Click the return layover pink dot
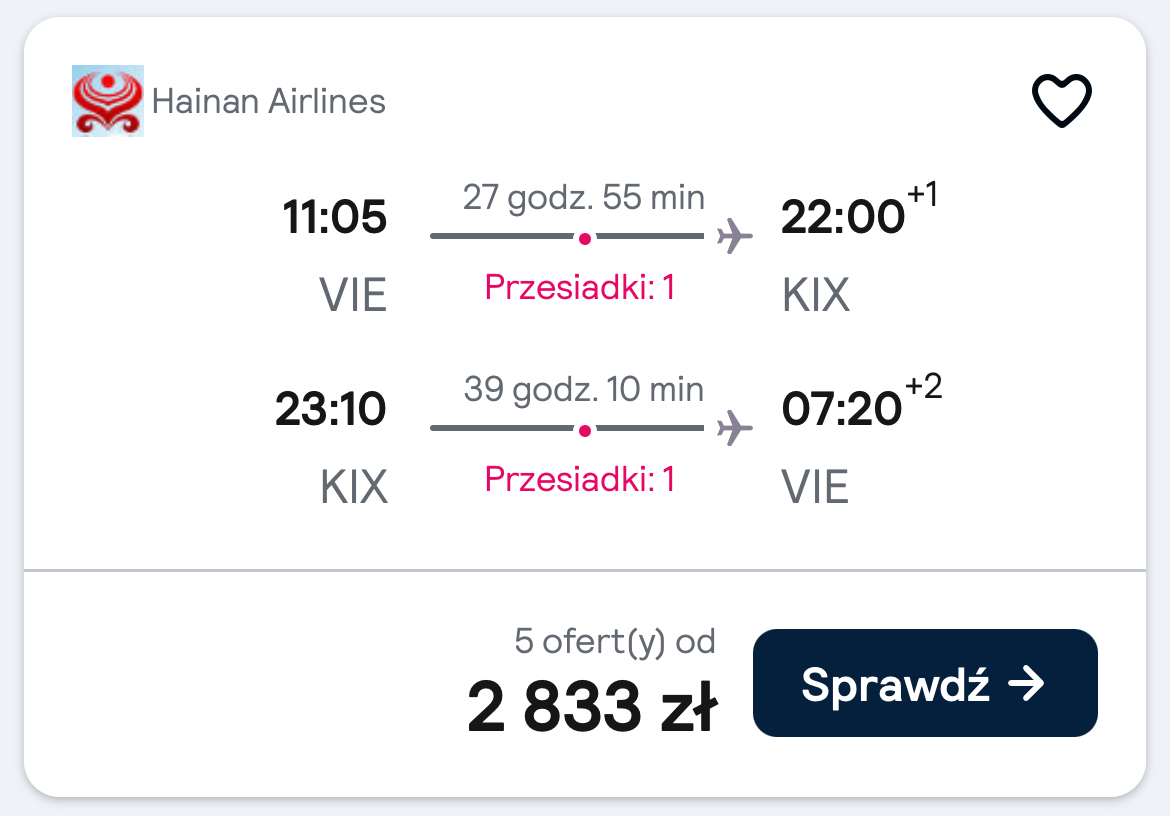Screen dimensions: 1170x816 (585, 430)
